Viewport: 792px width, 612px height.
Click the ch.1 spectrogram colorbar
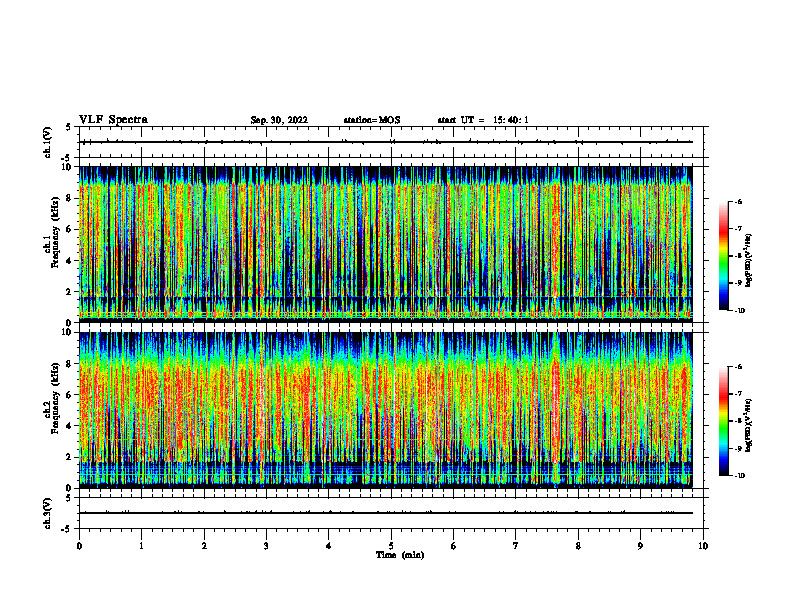(723, 256)
